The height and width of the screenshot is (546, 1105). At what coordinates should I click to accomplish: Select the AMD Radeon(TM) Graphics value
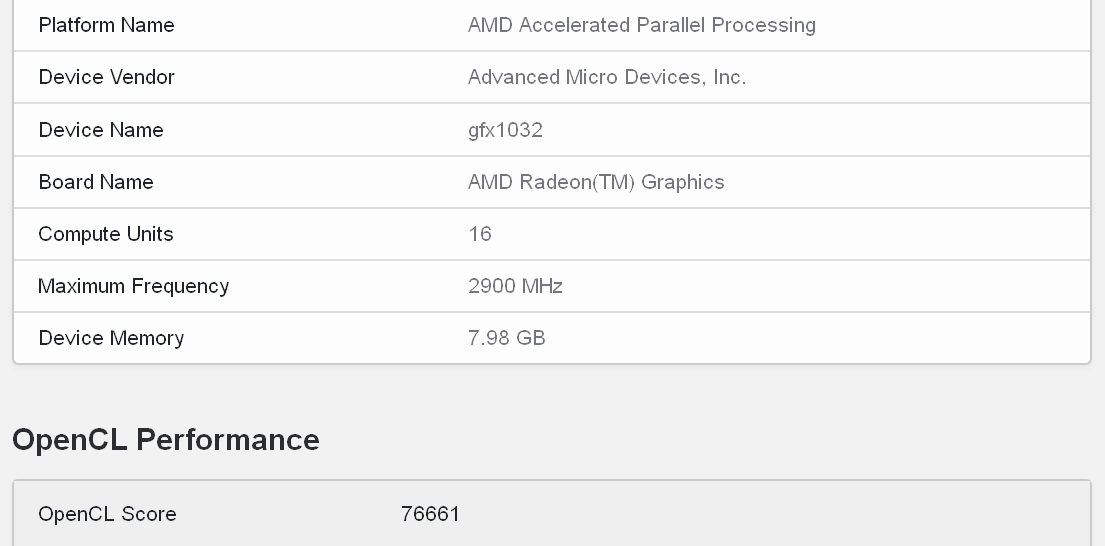pyautogui.click(x=595, y=182)
